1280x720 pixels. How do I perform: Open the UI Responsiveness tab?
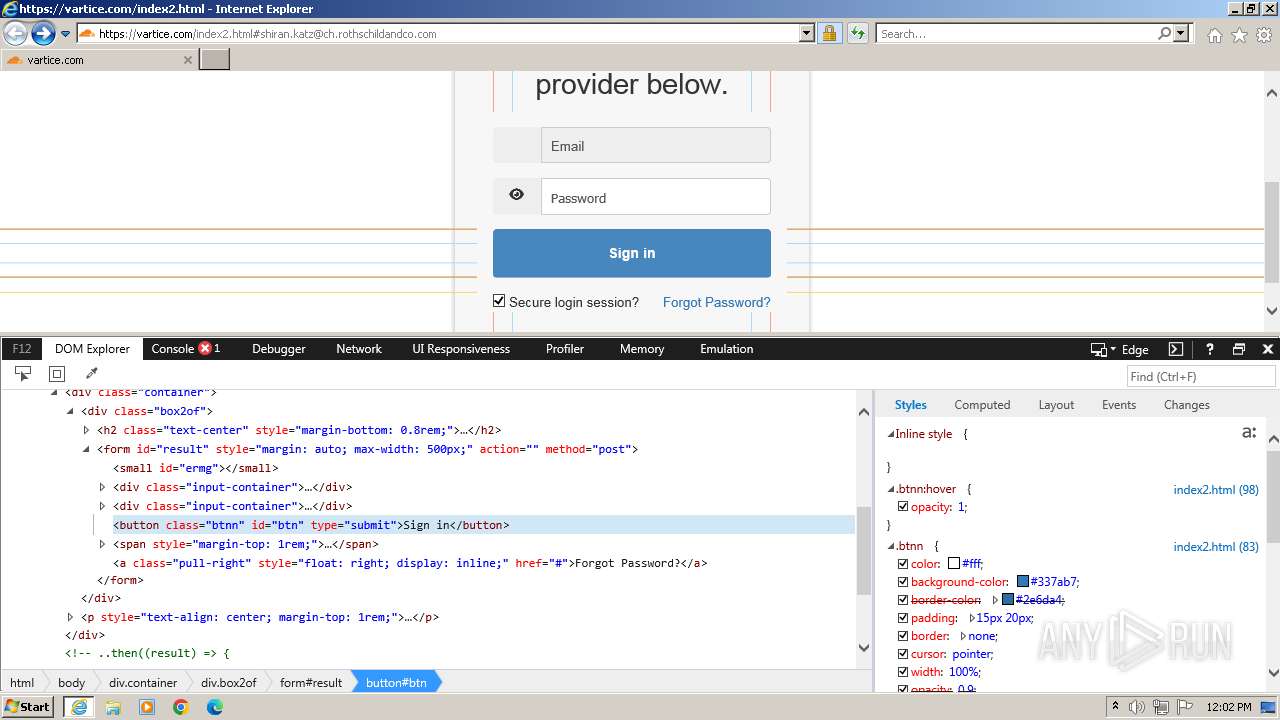[461, 349]
